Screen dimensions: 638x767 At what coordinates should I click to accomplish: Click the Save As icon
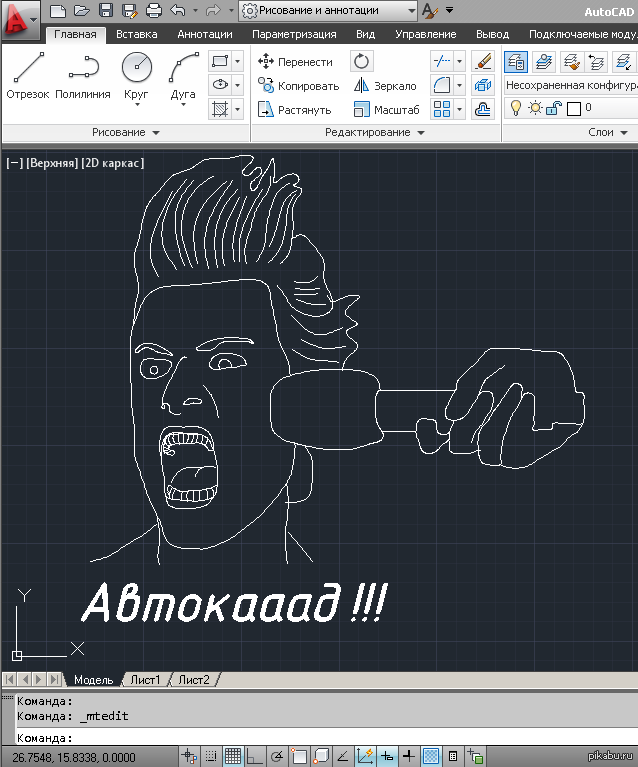pos(130,10)
